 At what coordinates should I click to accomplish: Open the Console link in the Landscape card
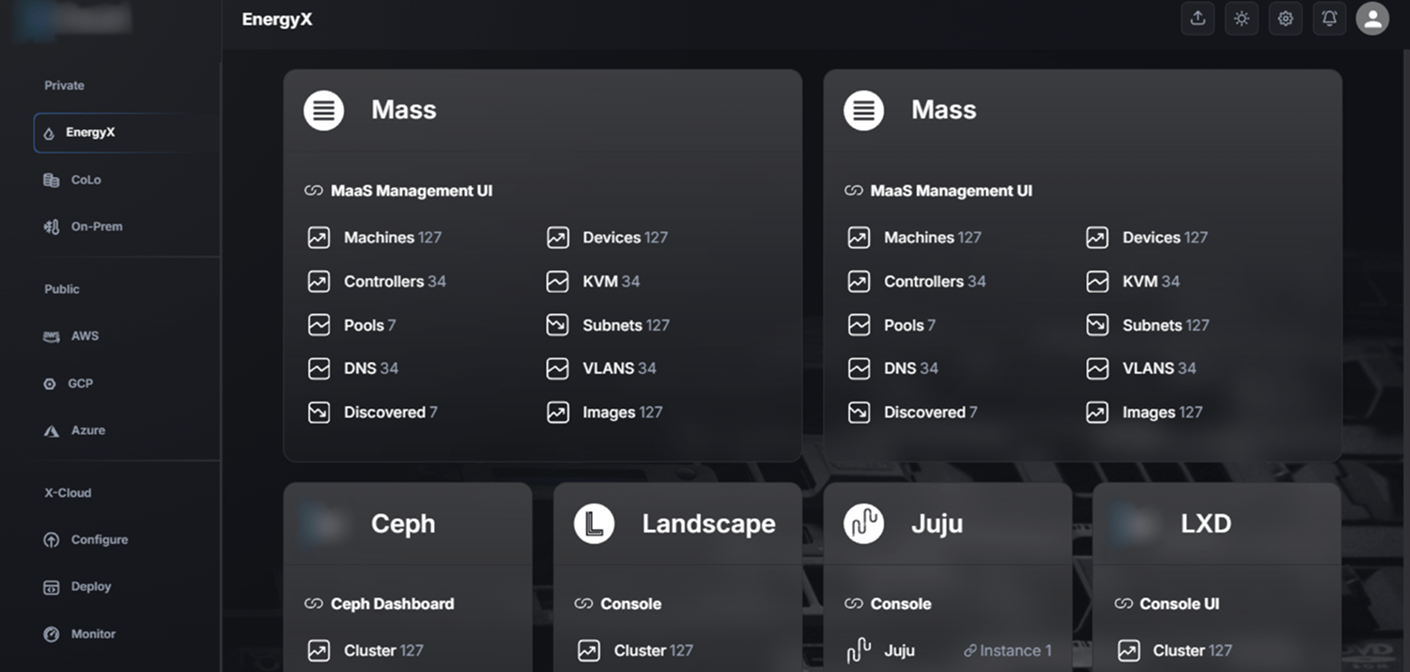click(618, 604)
